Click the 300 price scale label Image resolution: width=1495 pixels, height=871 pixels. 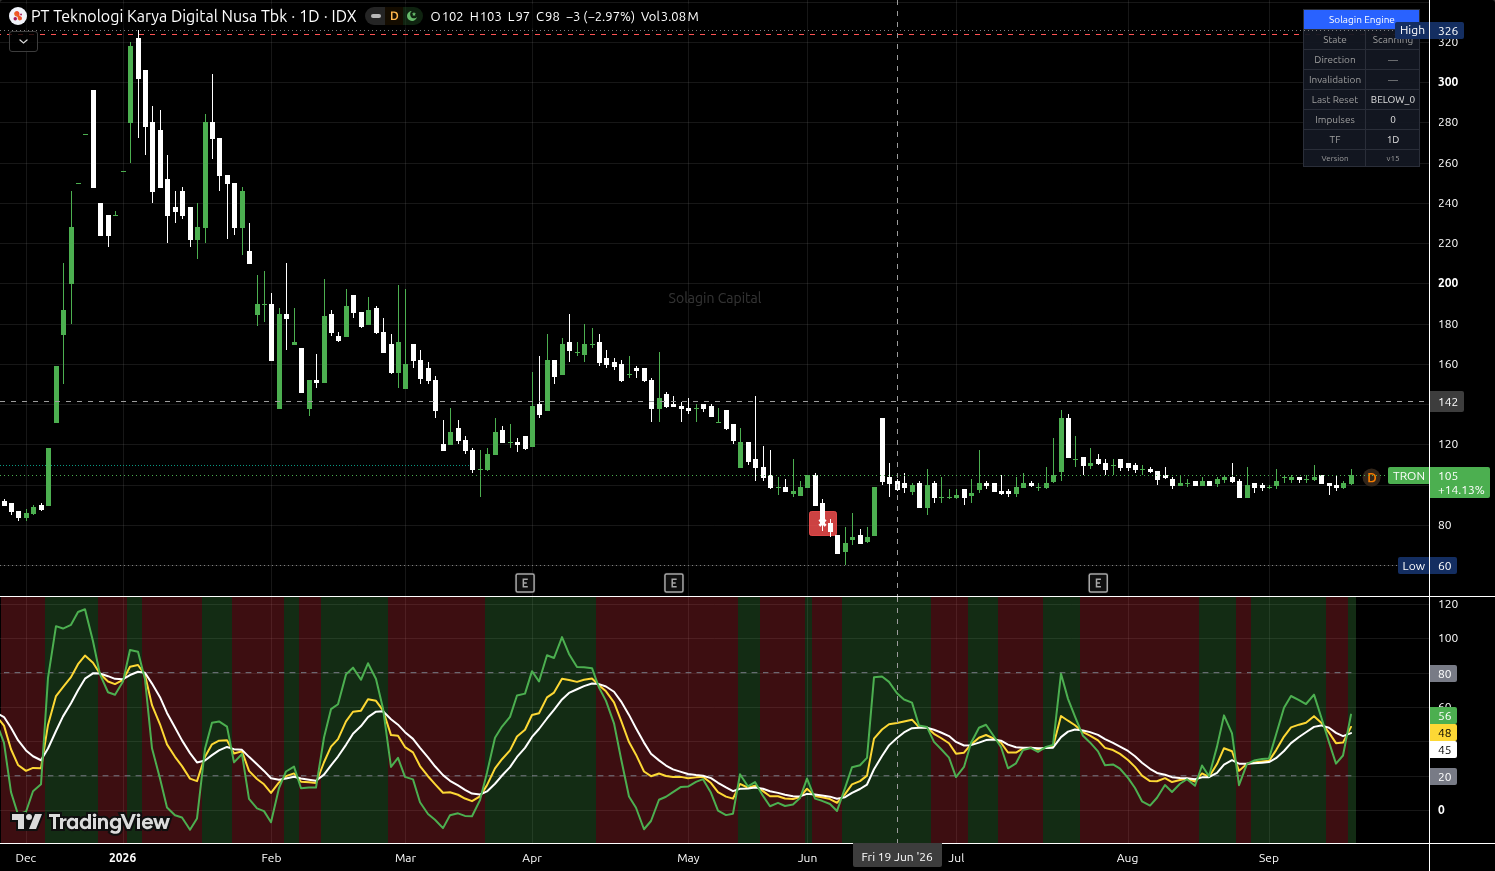pos(1448,82)
